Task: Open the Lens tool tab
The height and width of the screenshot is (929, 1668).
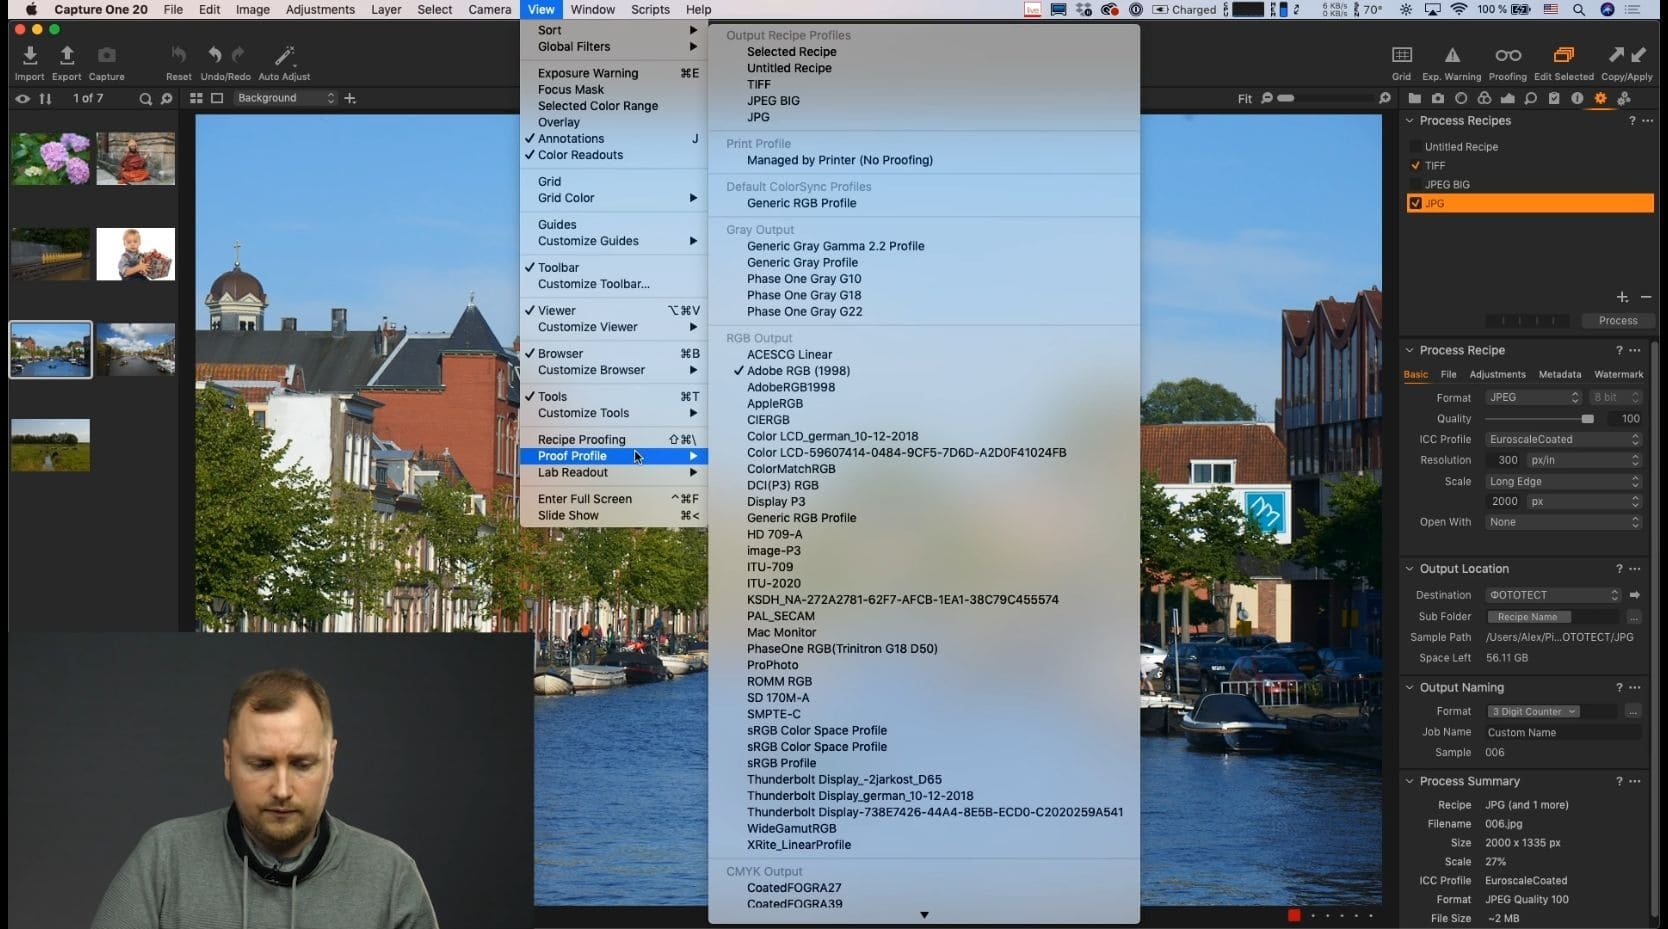Action: [x=1461, y=98]
